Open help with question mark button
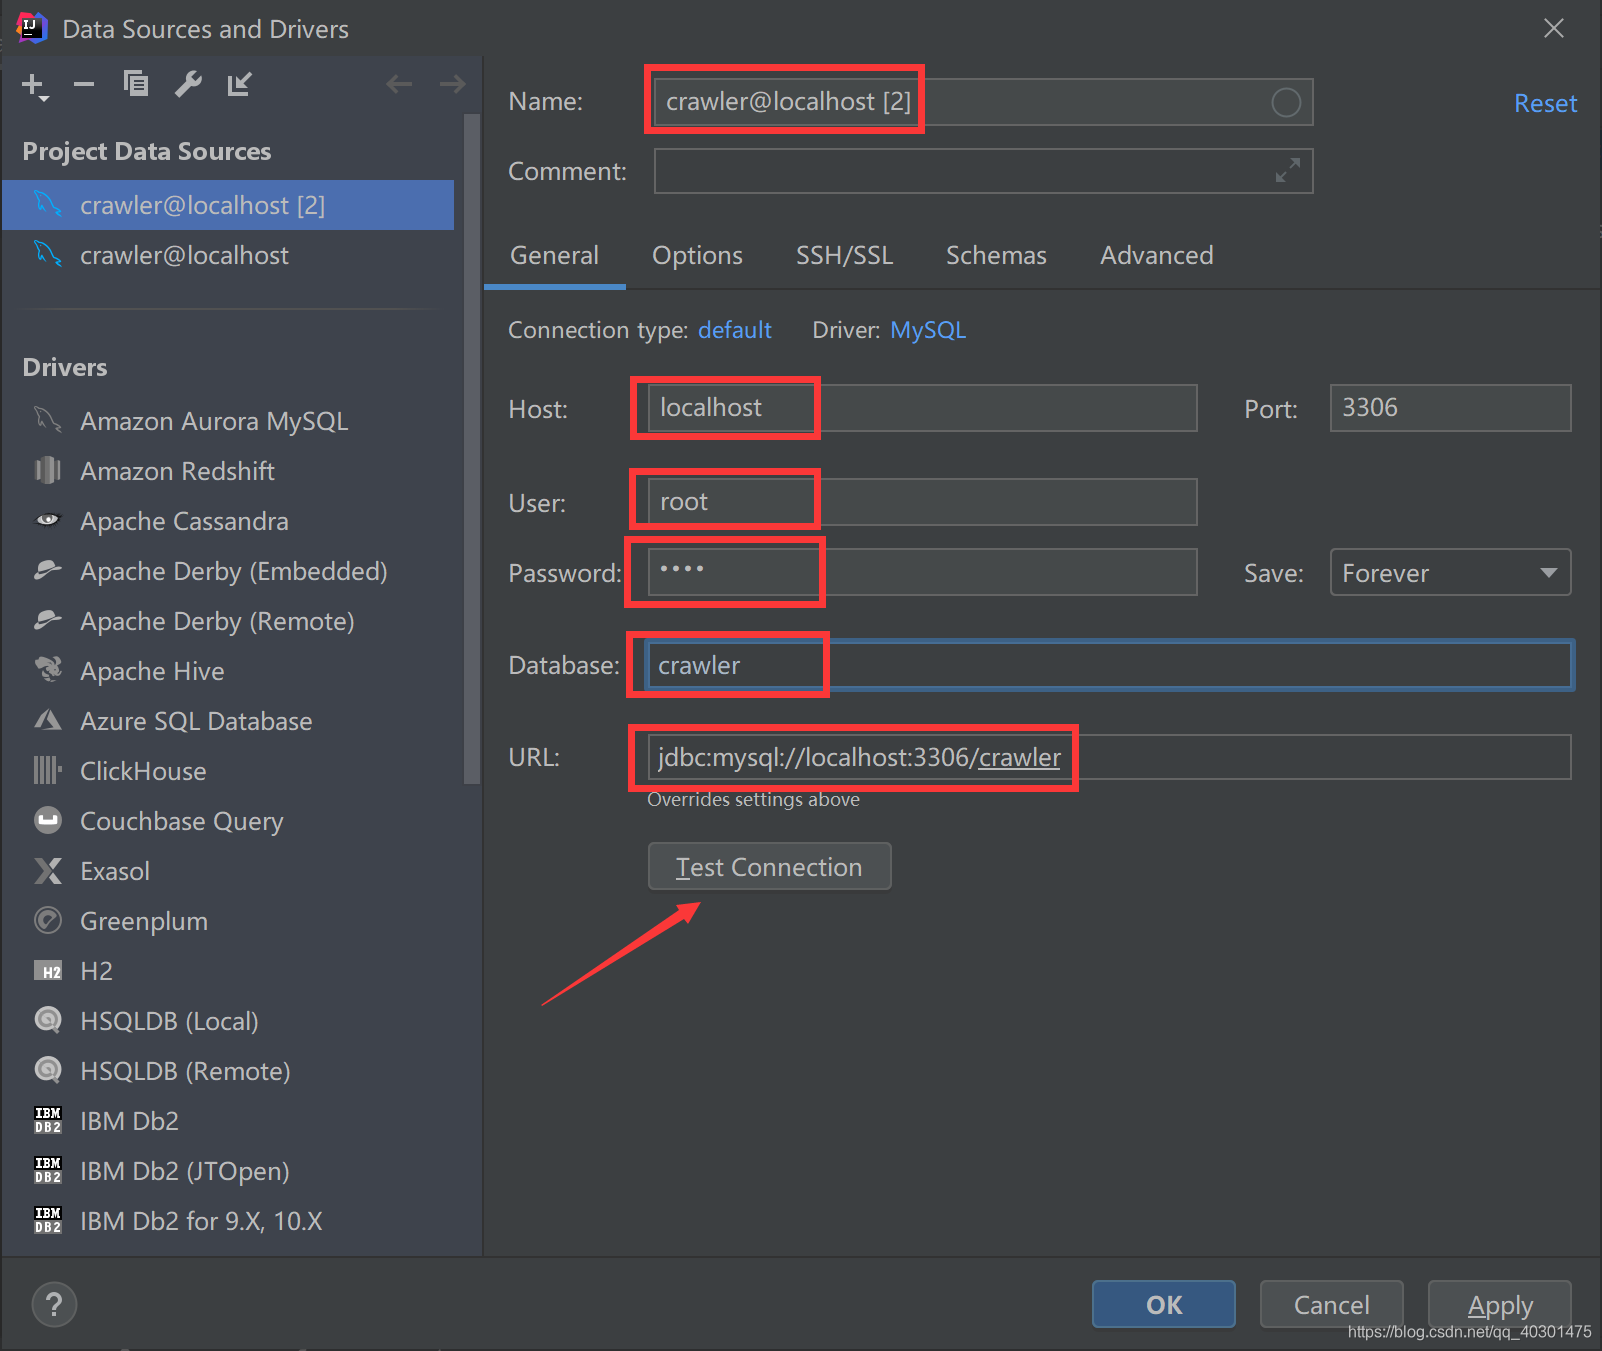 tap(54, 1304)
